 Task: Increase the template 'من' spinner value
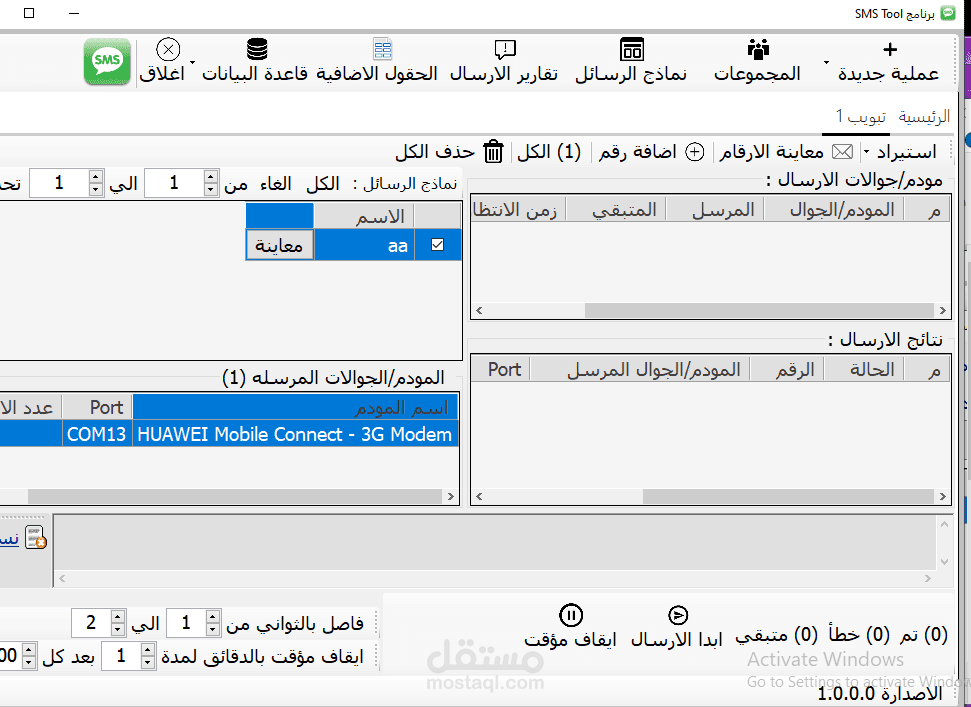(211, 177)
